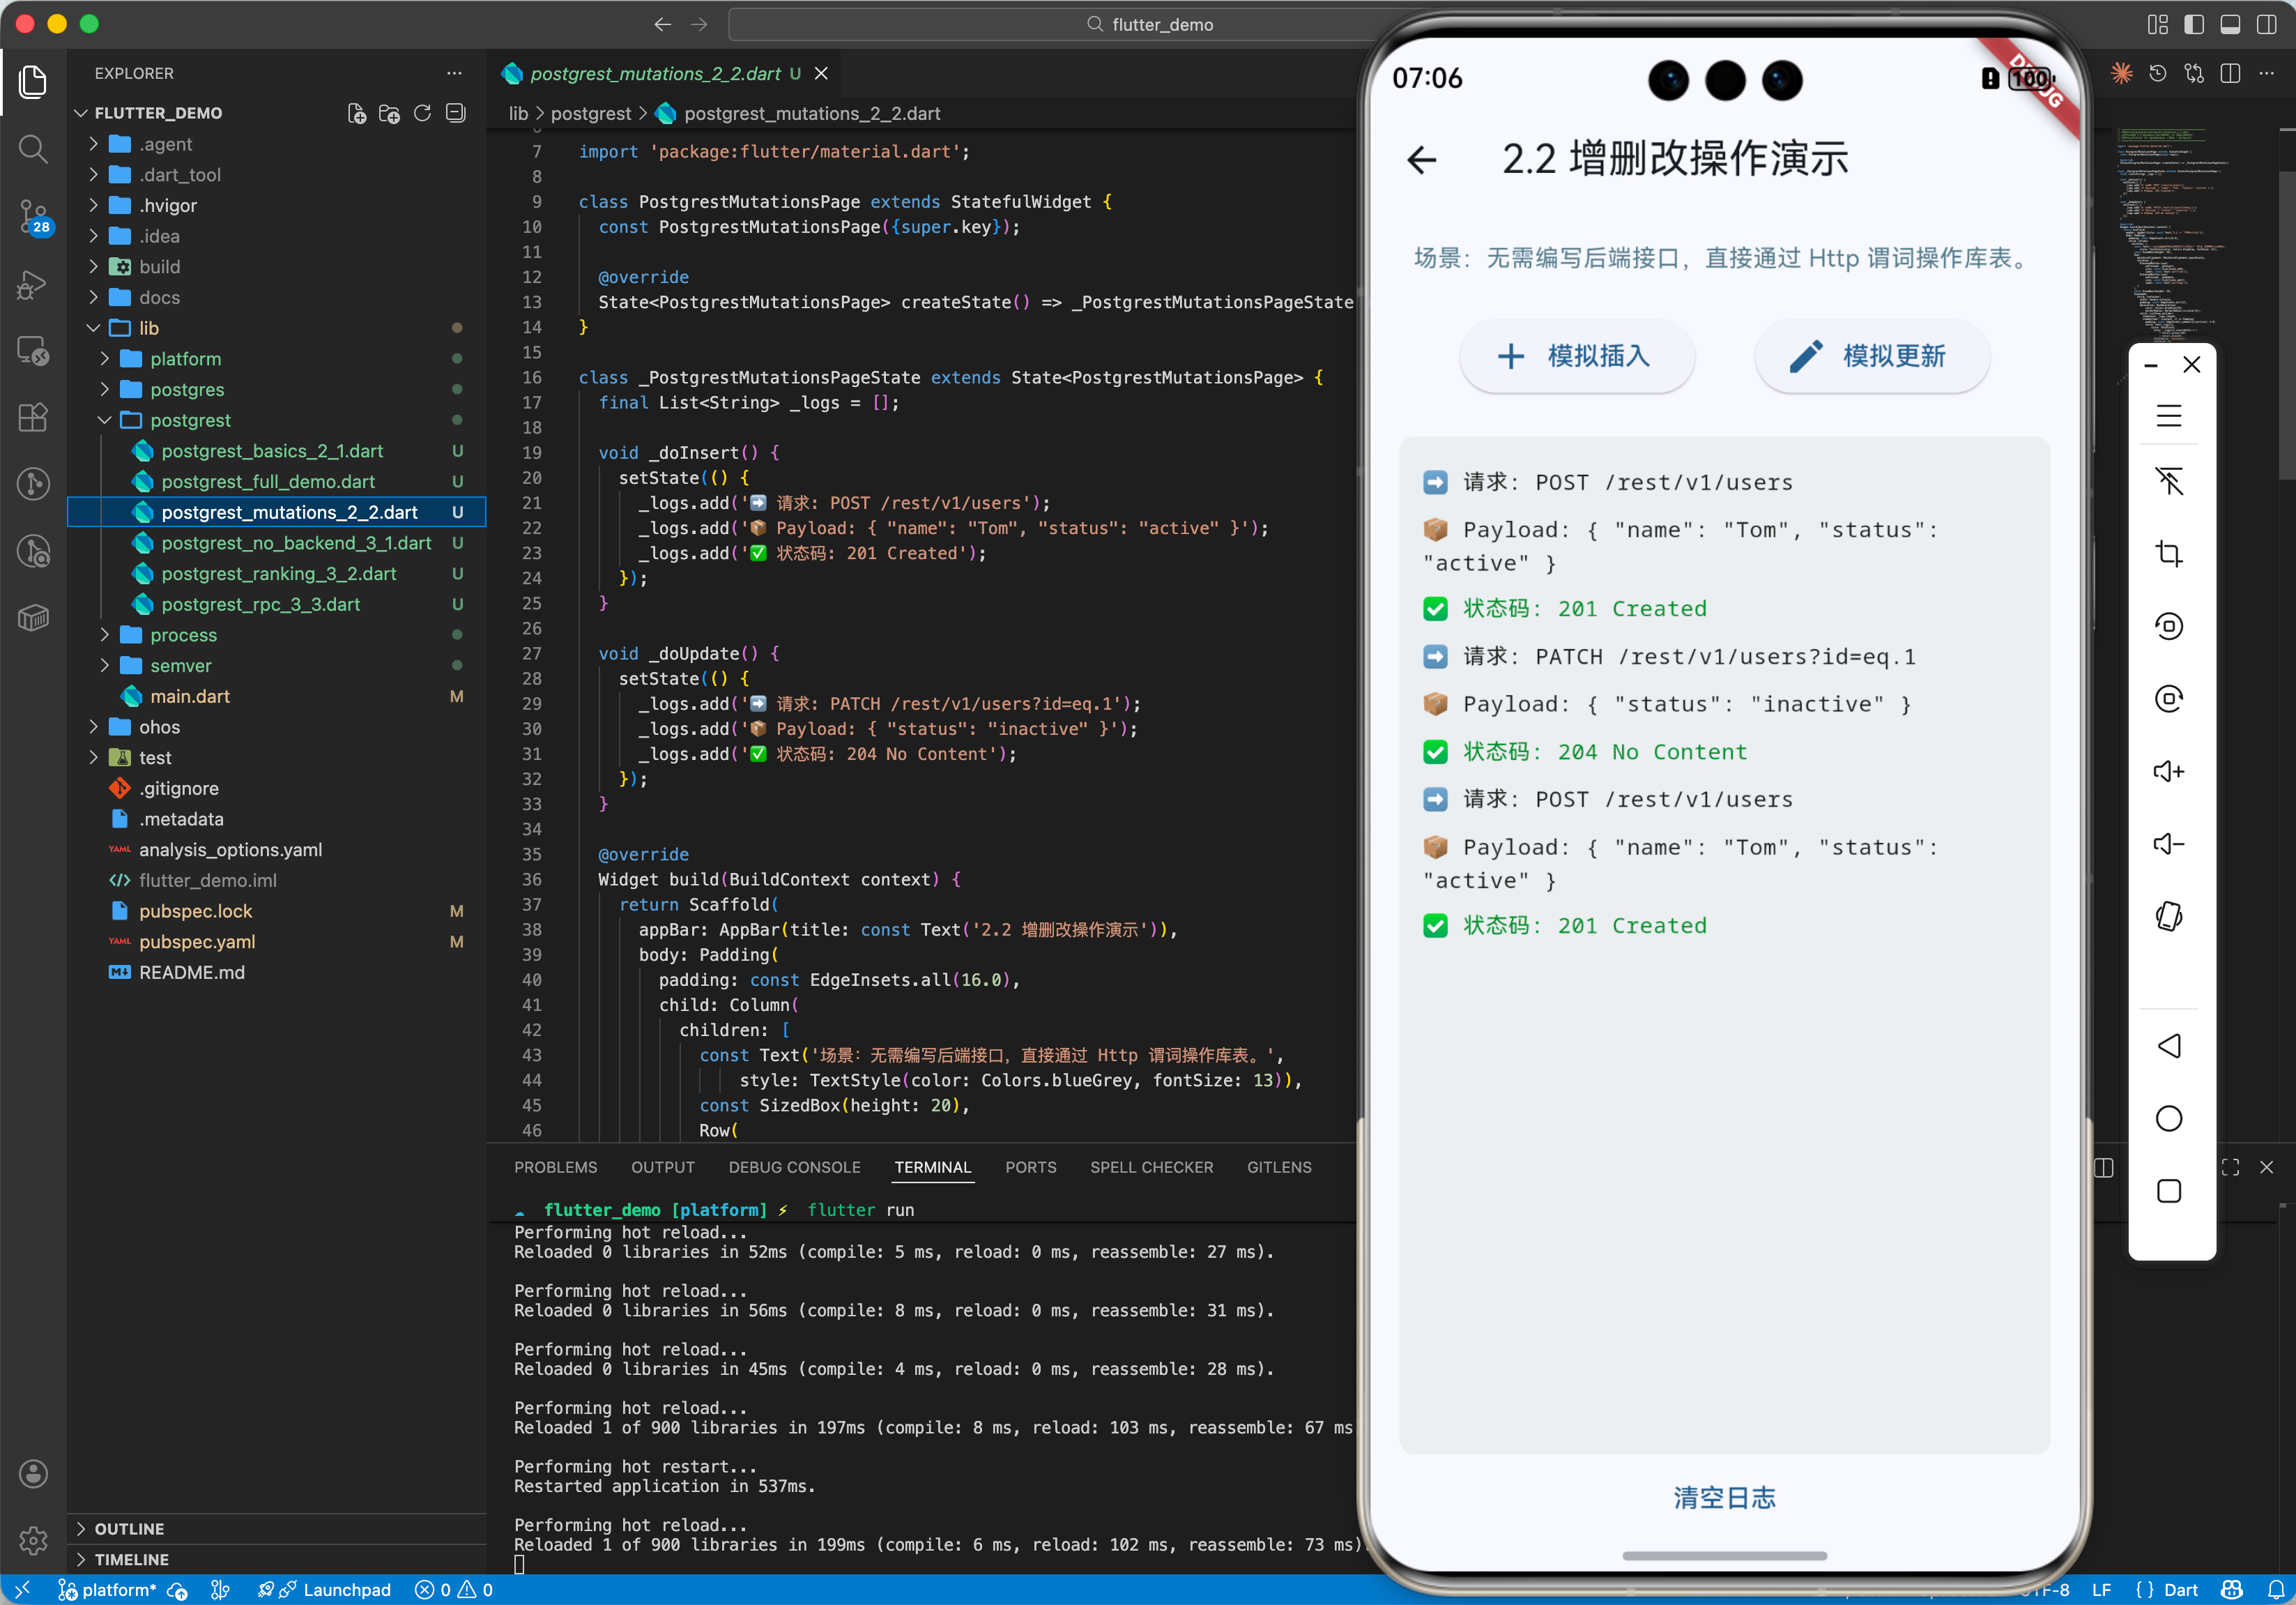The image size is (2296, 1605).
Task: Switch to the PROBLEMS panel tab
Action: (x=555, y=1167)
